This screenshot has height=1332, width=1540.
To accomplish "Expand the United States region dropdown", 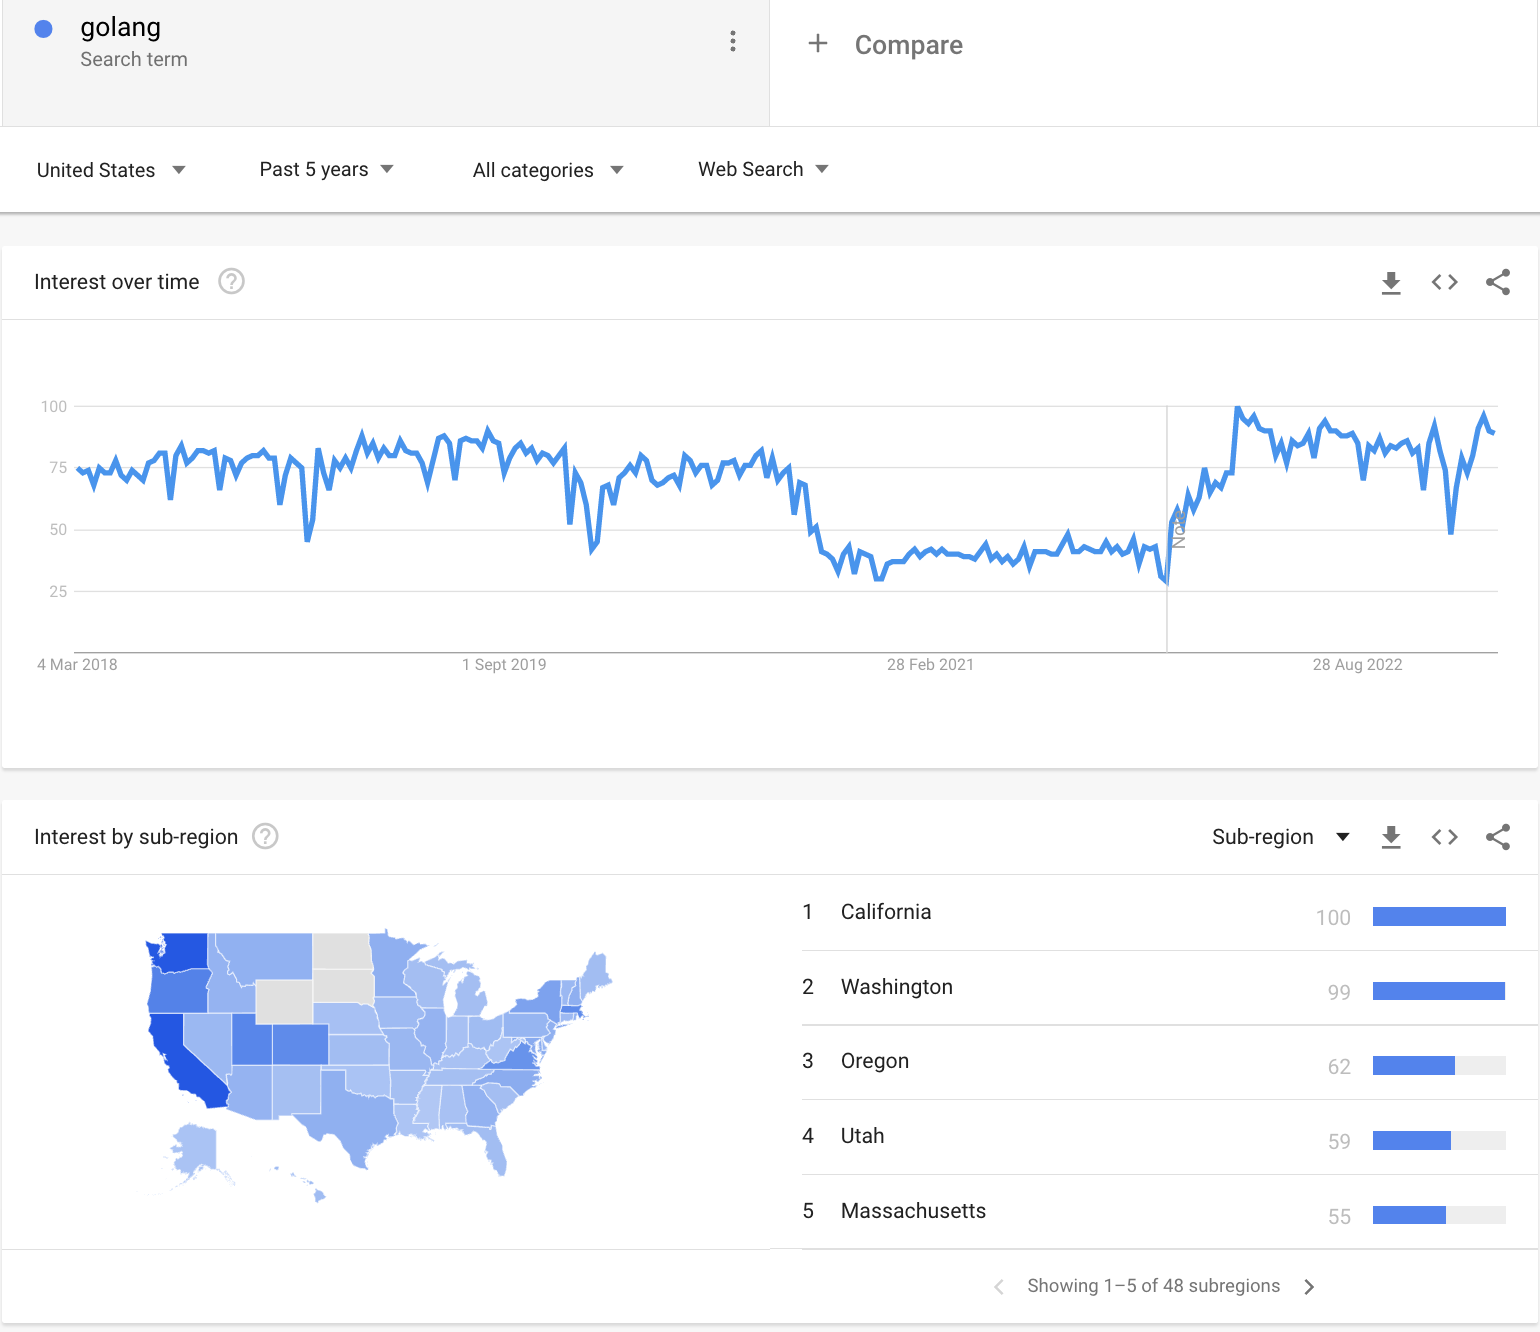I will point(111,170).
